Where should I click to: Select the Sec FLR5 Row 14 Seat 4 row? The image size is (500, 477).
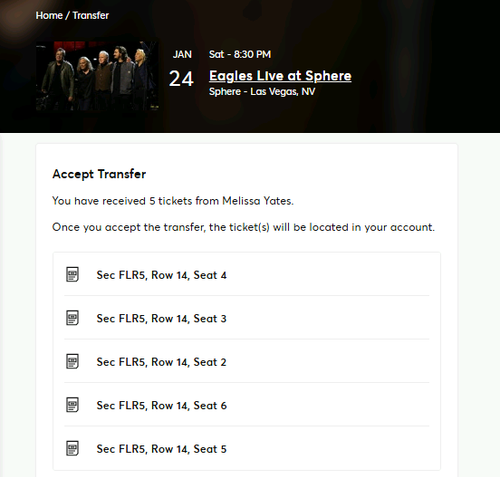pos(247,275)
